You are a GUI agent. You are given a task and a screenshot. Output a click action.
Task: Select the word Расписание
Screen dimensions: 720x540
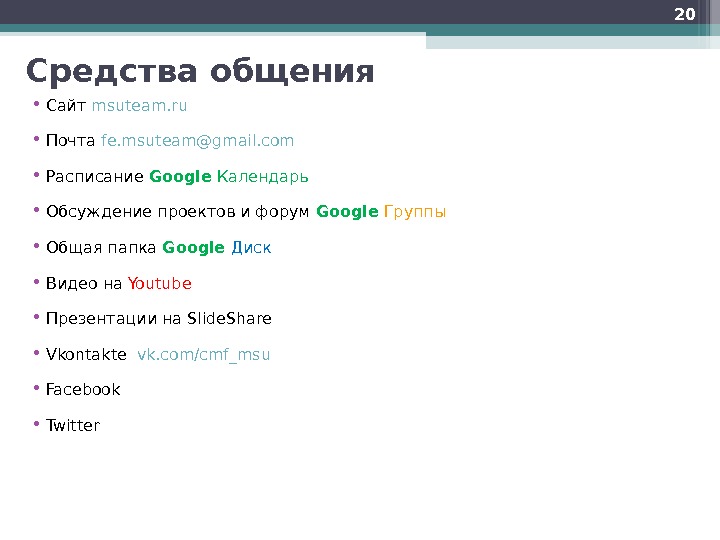click(95, 177)
